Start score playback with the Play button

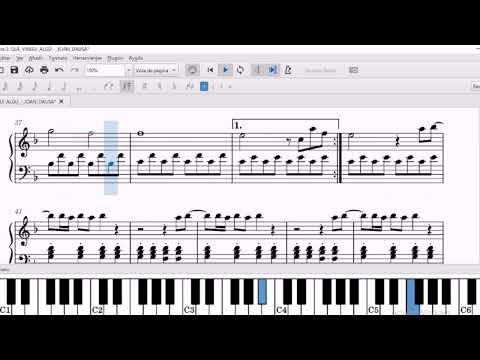point(225,70)
